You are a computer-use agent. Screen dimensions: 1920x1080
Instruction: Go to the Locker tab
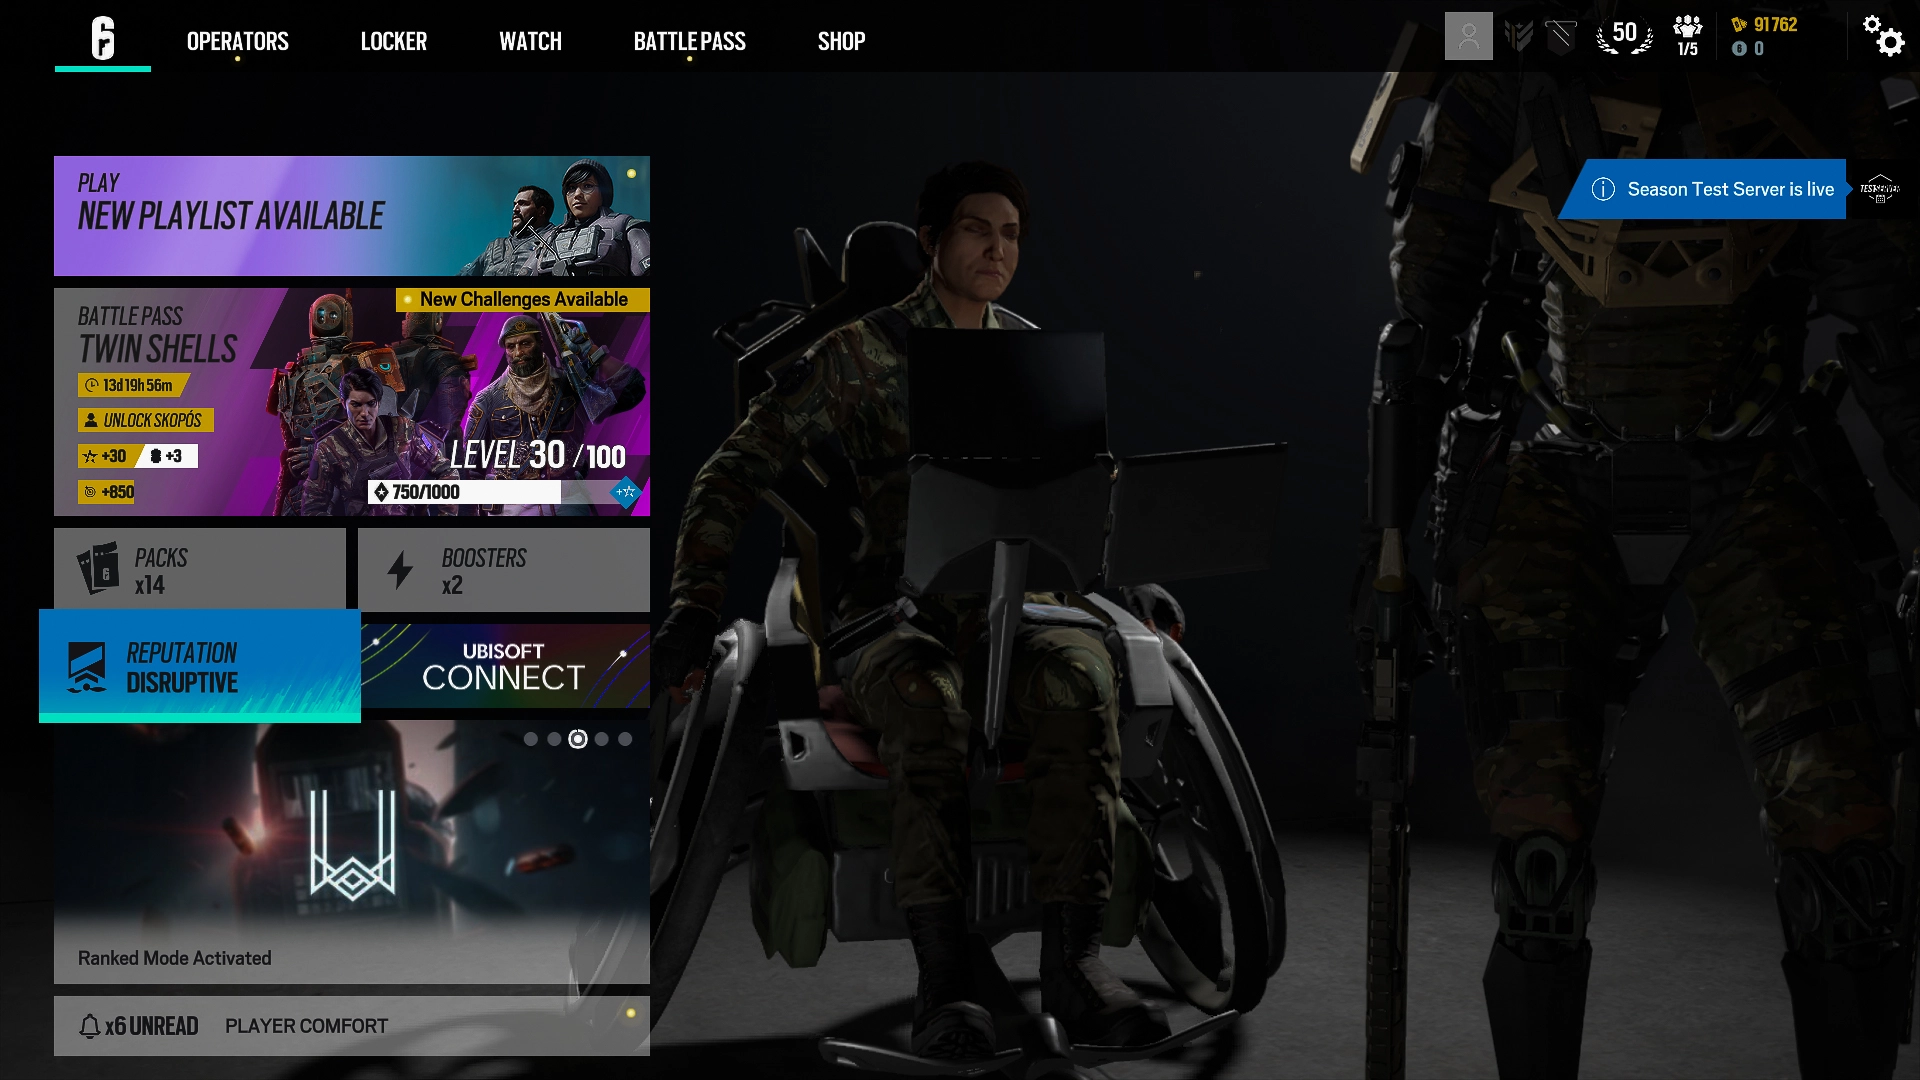click(x=393, y=41)
